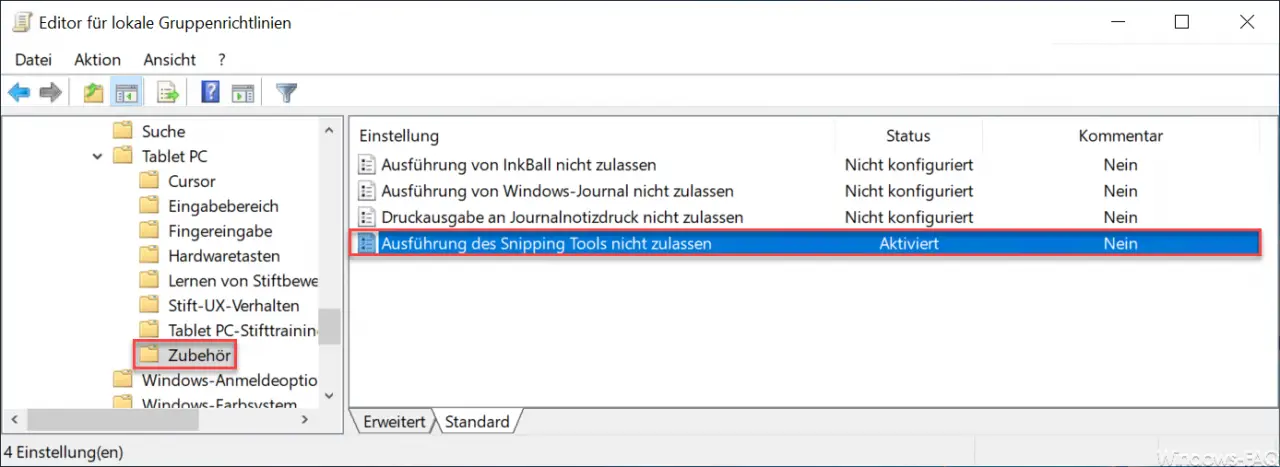The image size is (1280, 467).
Task: Sort by the Kommentar column header
Action: 1120,136
